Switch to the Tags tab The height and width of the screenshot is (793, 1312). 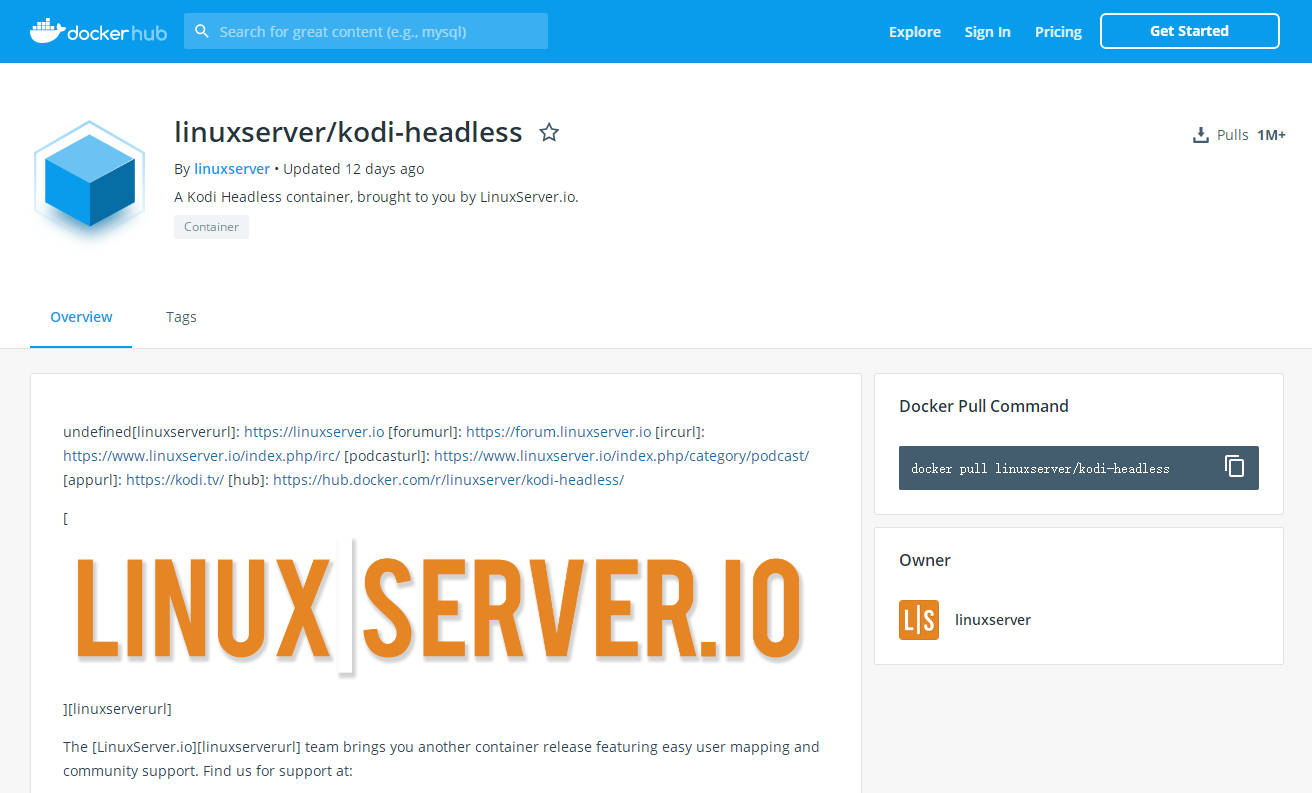pyautogui.click(x=181, y=317)
